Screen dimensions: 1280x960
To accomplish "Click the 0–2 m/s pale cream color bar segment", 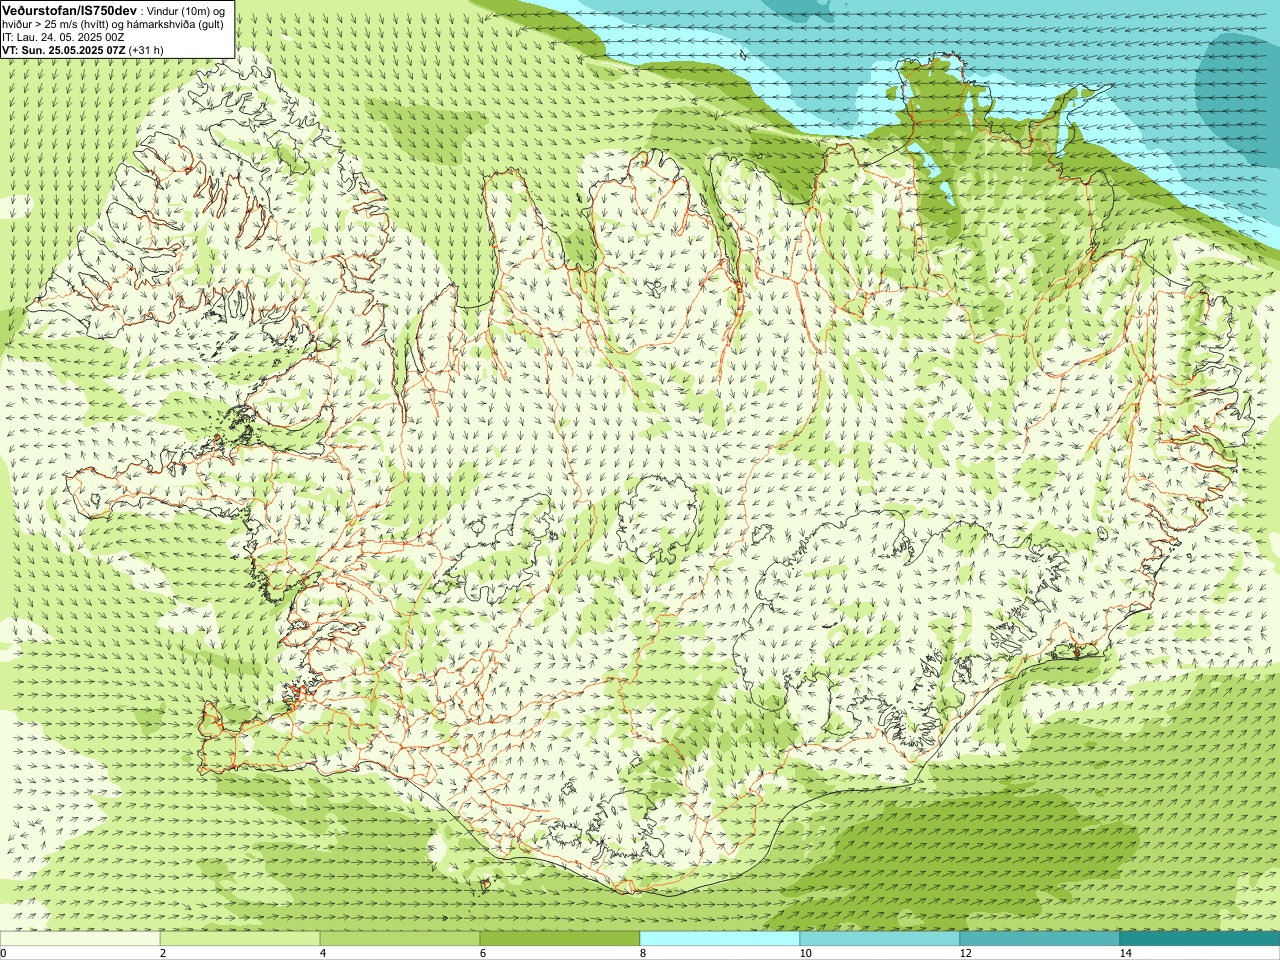I will [x=80, y=939].
